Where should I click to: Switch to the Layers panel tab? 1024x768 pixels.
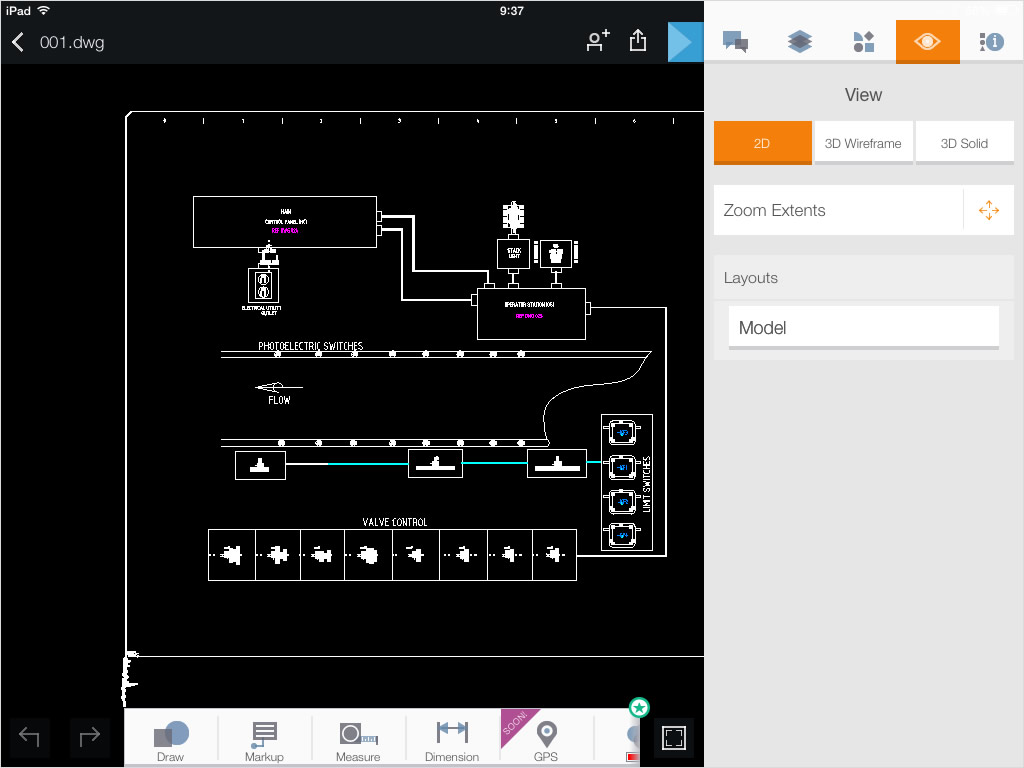pyautogui.click(x=800, y=42)
